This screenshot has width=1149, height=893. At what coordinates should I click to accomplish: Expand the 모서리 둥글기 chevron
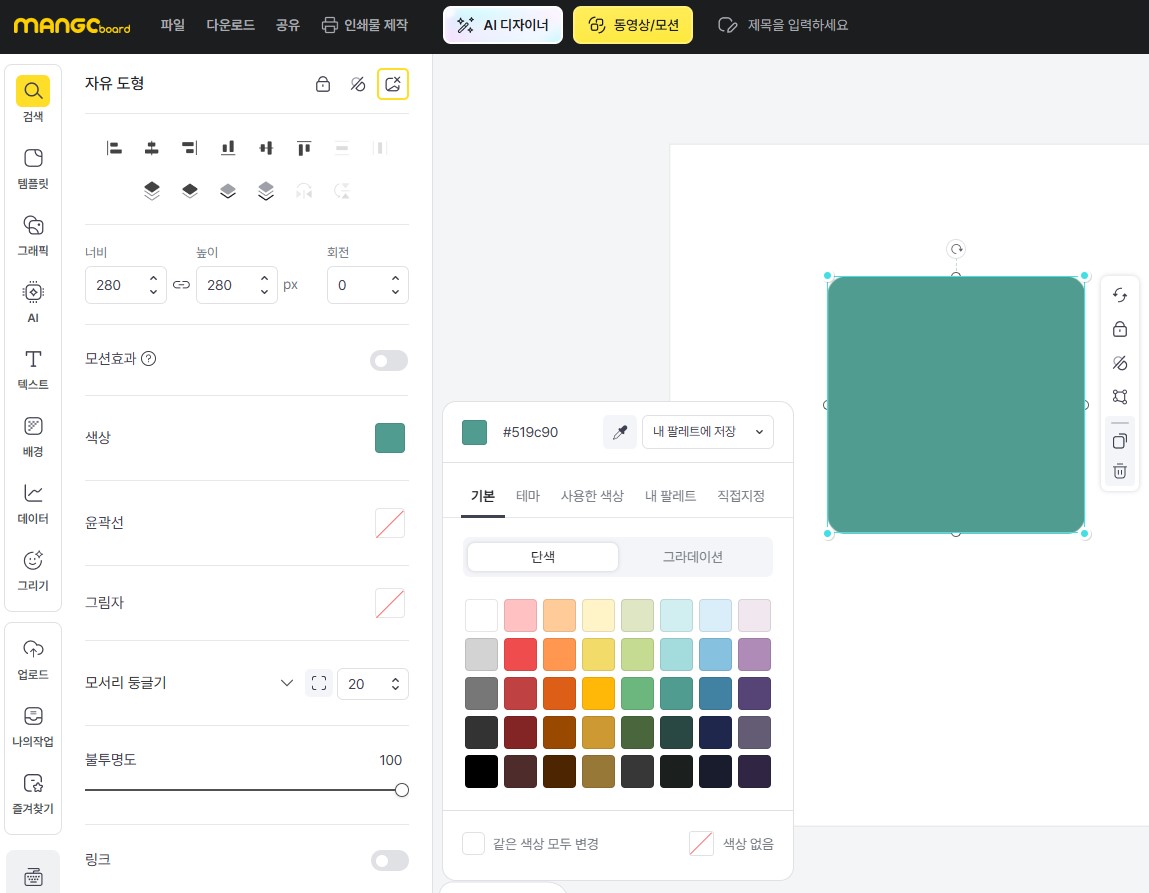[x=287, y=683]
